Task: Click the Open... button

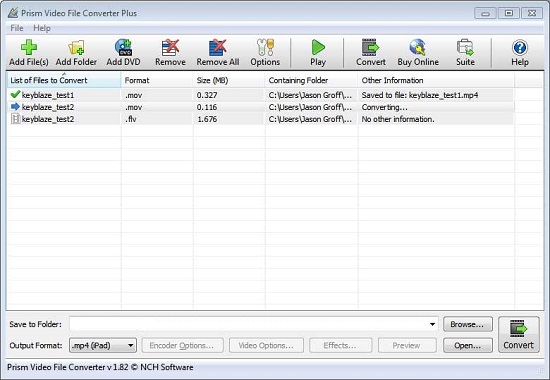Action: pos(468,346)
